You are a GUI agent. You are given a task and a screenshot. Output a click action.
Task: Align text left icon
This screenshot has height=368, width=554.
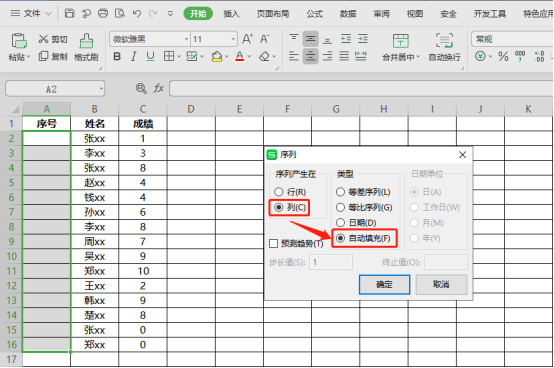pyautogui.click(x=293, y=56)
